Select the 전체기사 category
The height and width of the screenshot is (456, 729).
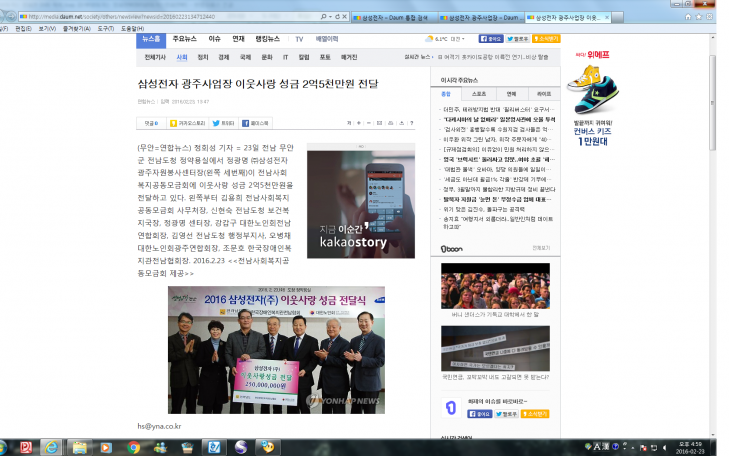tap(155, 57)
